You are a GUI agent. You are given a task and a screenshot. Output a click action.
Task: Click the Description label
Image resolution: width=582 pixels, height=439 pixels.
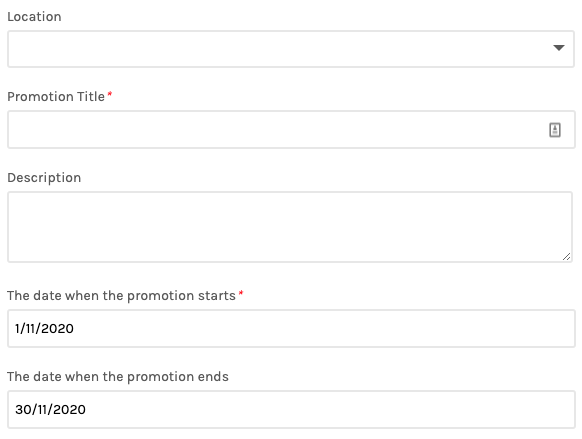[44, 178]
